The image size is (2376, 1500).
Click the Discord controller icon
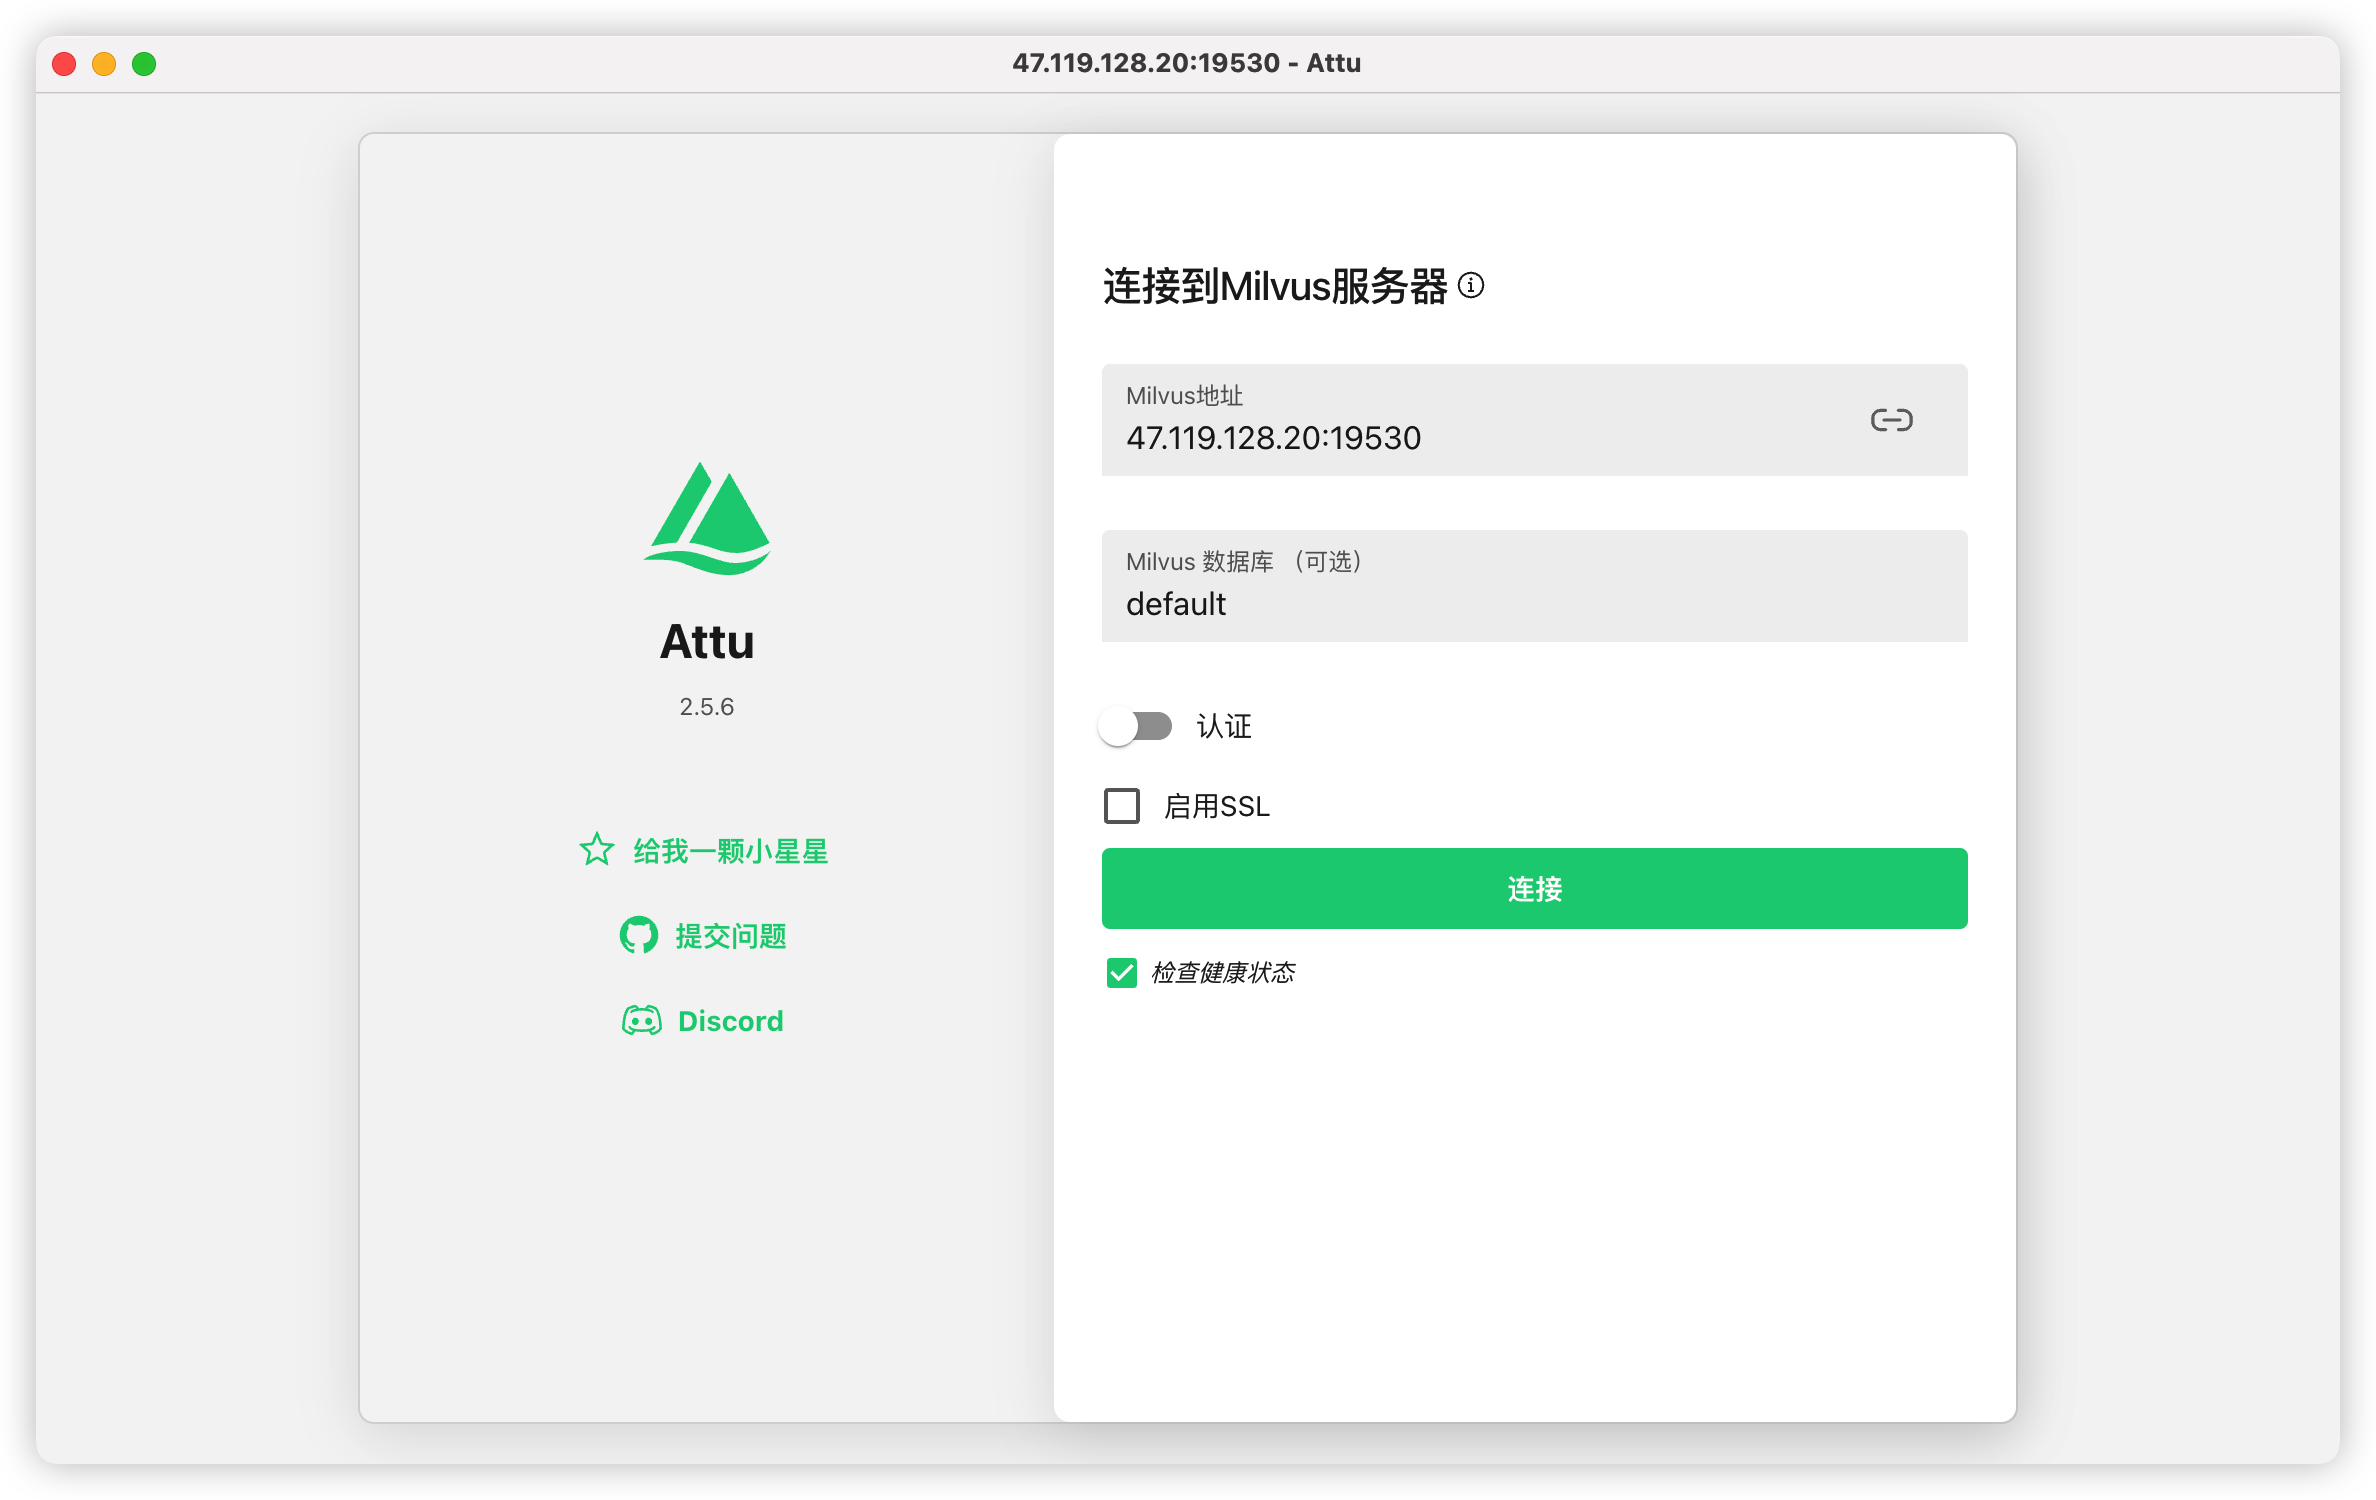[641, 1020]
